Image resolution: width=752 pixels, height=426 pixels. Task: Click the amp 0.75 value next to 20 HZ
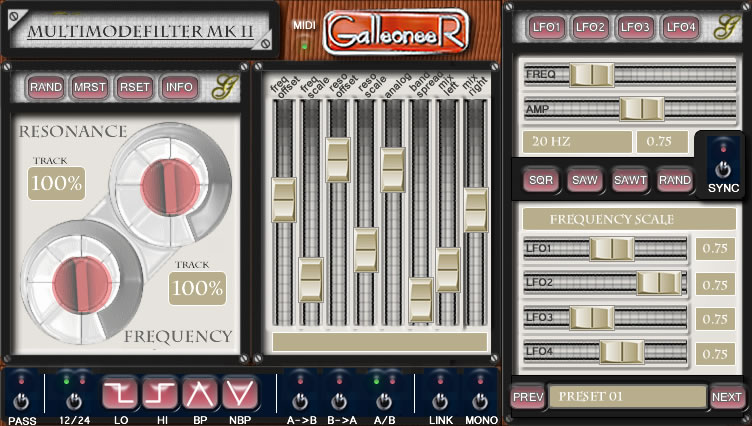pyautogui.click(x=663, y=142)
